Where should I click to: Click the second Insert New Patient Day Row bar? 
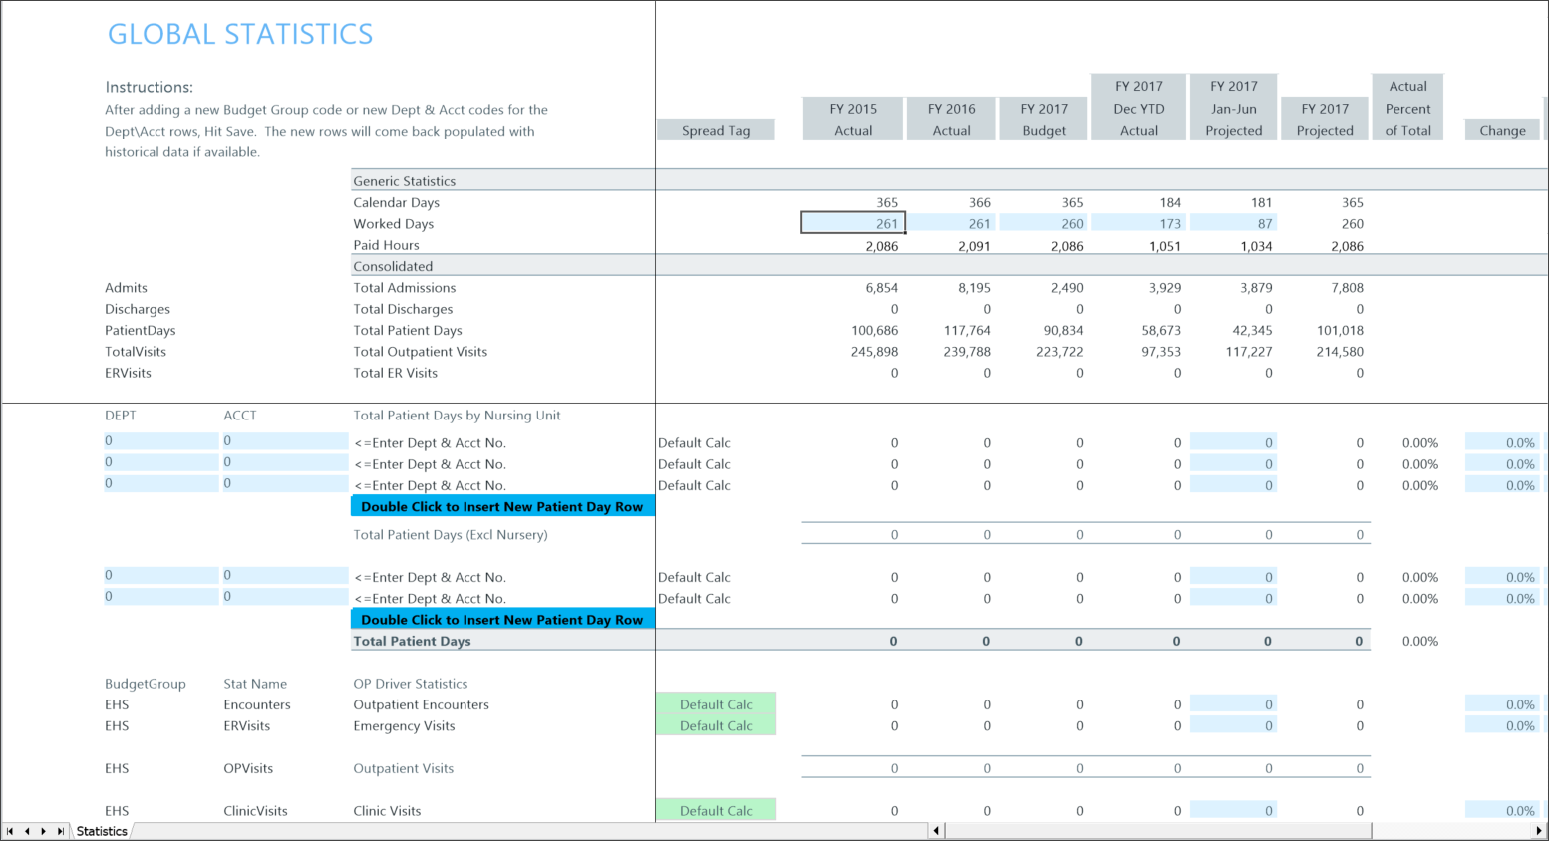tap(502, 620)
